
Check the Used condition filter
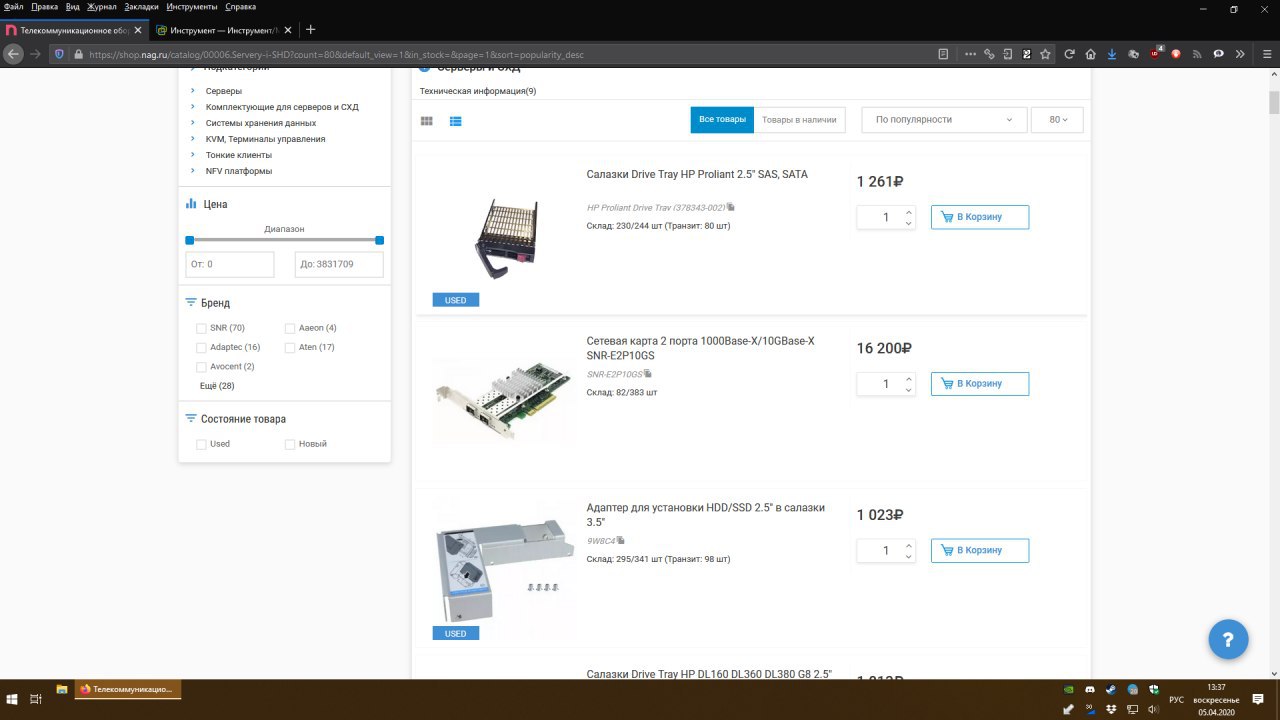point(201,444)
